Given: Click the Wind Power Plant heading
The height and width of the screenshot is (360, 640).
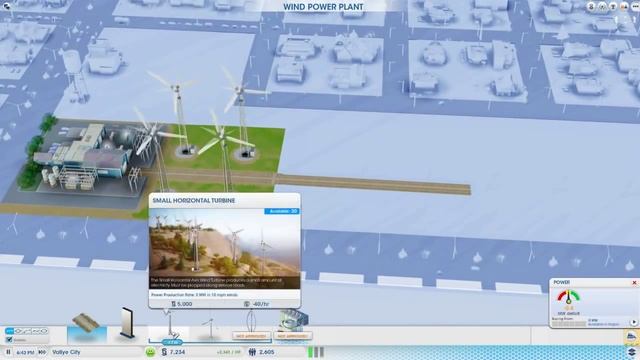Looking at the screenshot, I should click(x=323, y=7).
